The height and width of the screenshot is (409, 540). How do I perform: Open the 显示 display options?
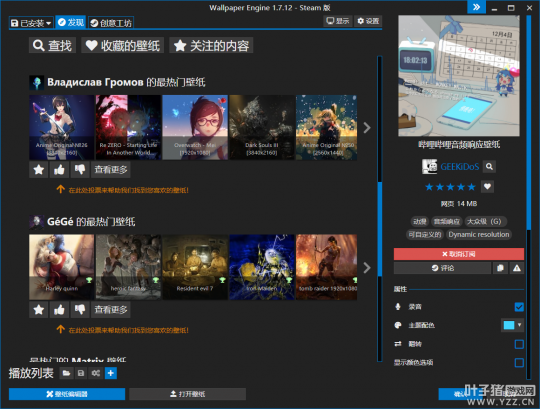coord(338,21)
